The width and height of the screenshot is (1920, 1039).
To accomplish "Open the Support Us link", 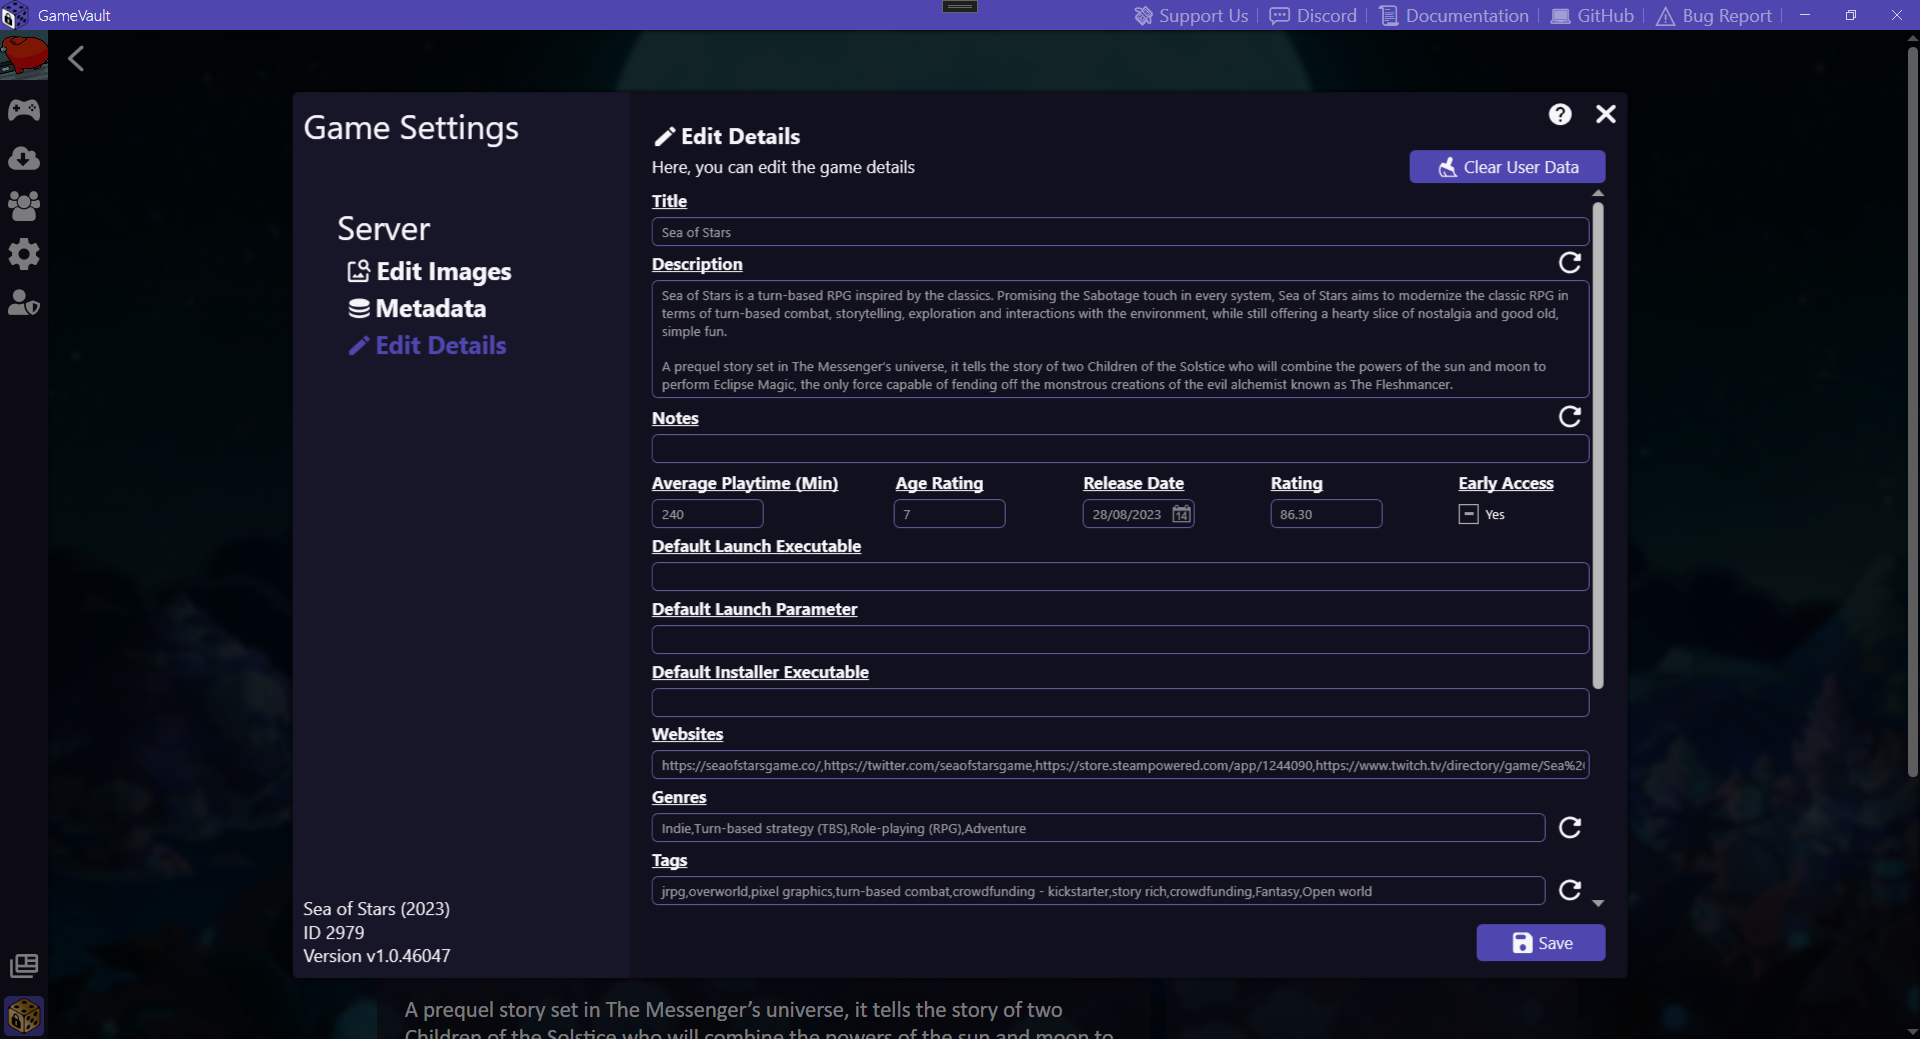I will 1191,16.
